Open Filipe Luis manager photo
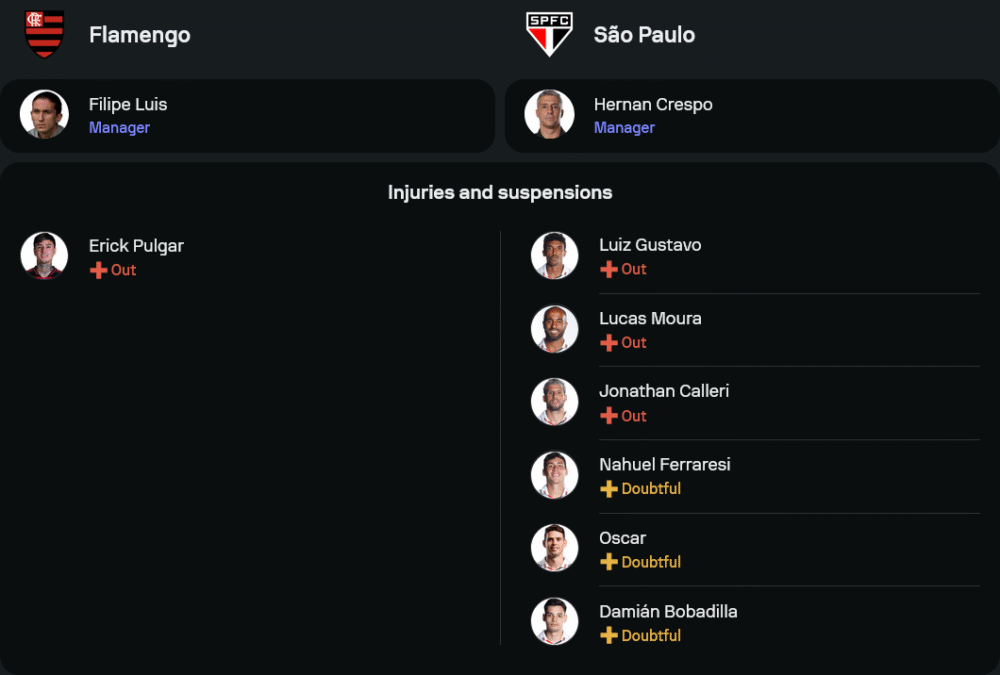 [x=44, y=115]
